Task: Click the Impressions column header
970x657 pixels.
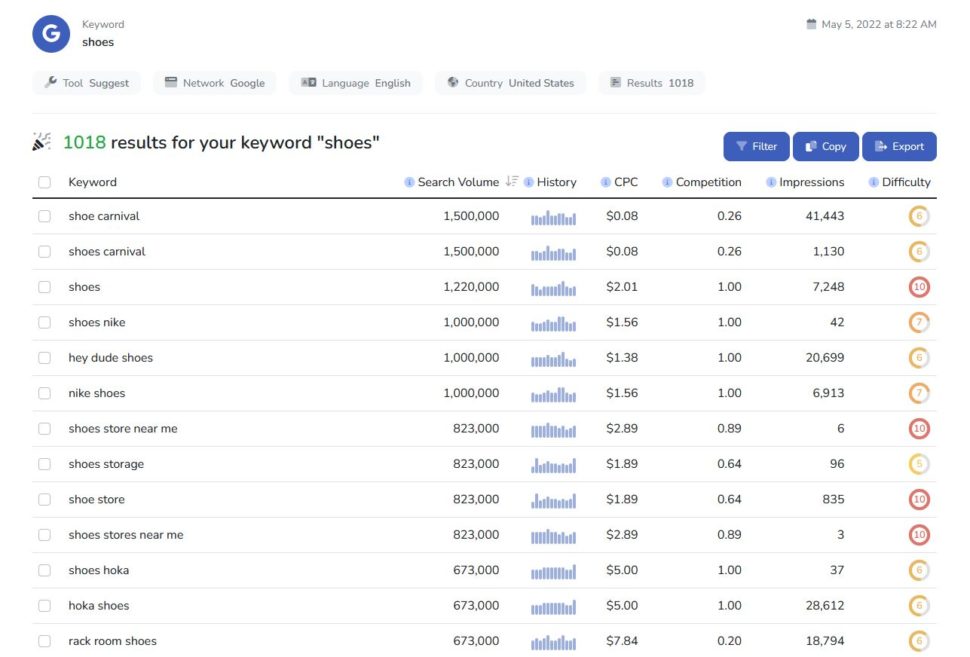Action: (x=812, y=182)
